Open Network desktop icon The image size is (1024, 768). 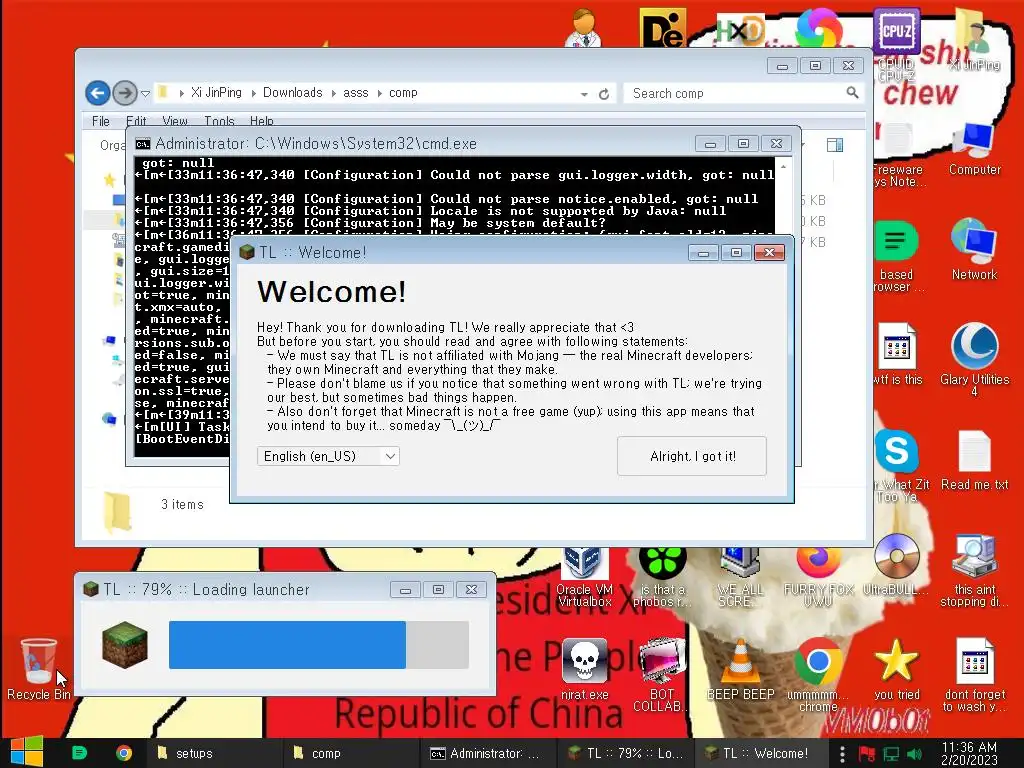click(974, 249)
